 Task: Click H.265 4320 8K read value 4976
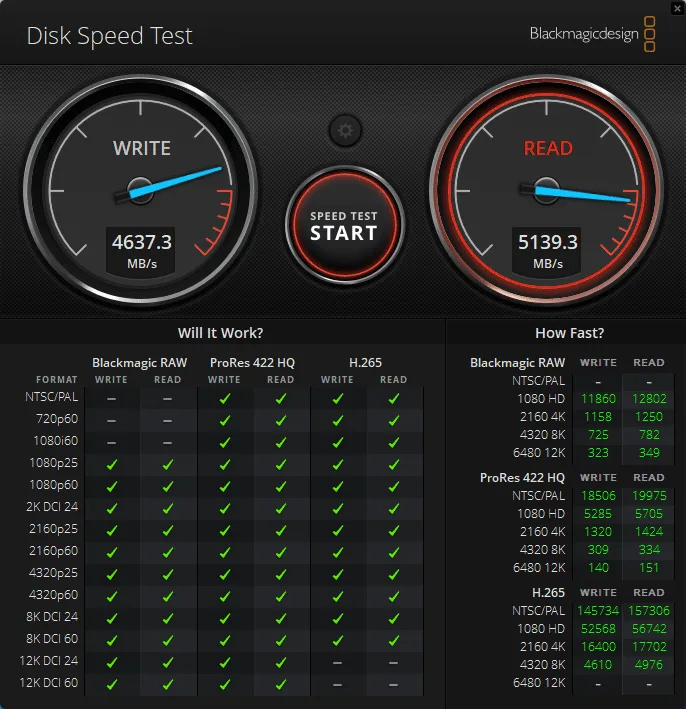(x=649, y=665)
